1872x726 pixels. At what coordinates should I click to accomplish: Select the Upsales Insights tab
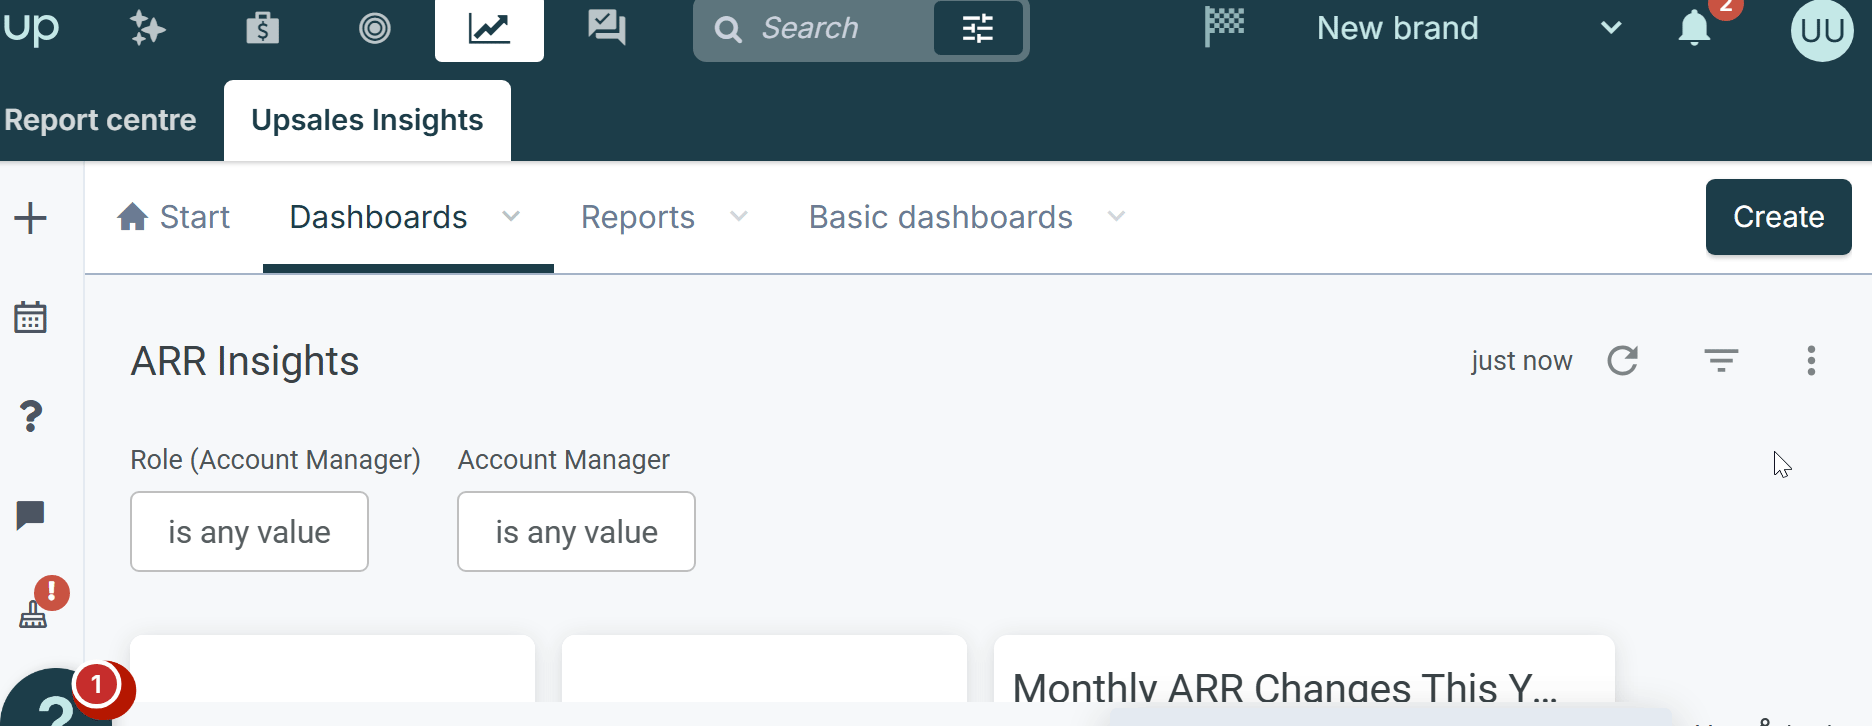367,120
